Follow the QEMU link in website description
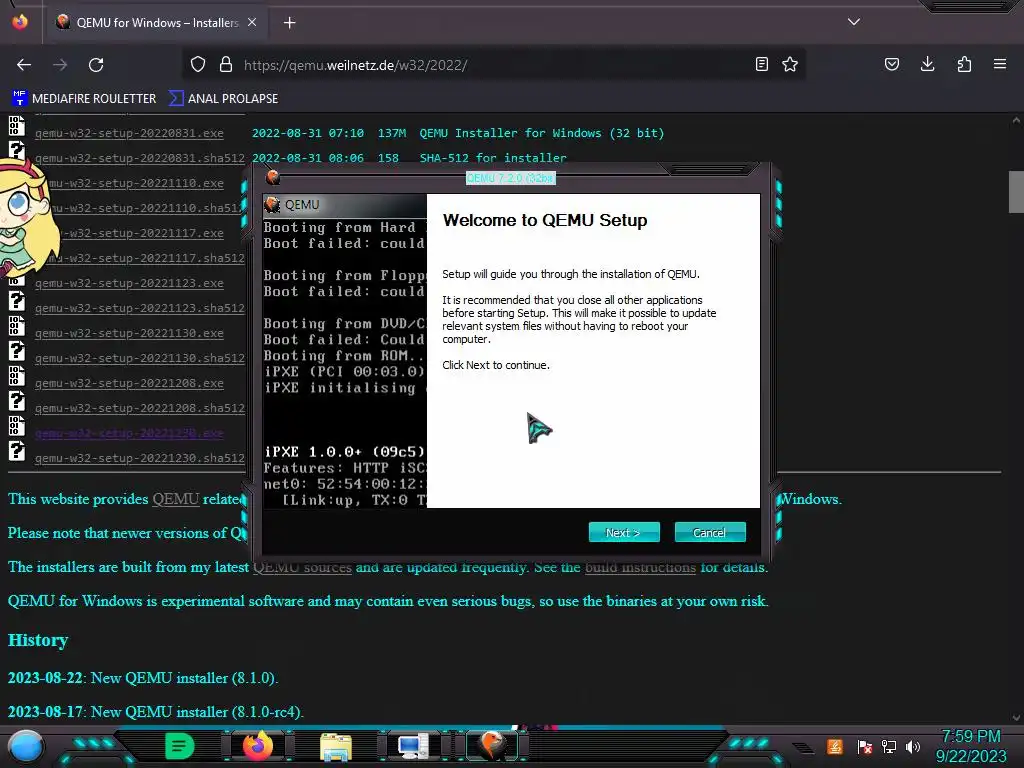 [x=175, y=499]
